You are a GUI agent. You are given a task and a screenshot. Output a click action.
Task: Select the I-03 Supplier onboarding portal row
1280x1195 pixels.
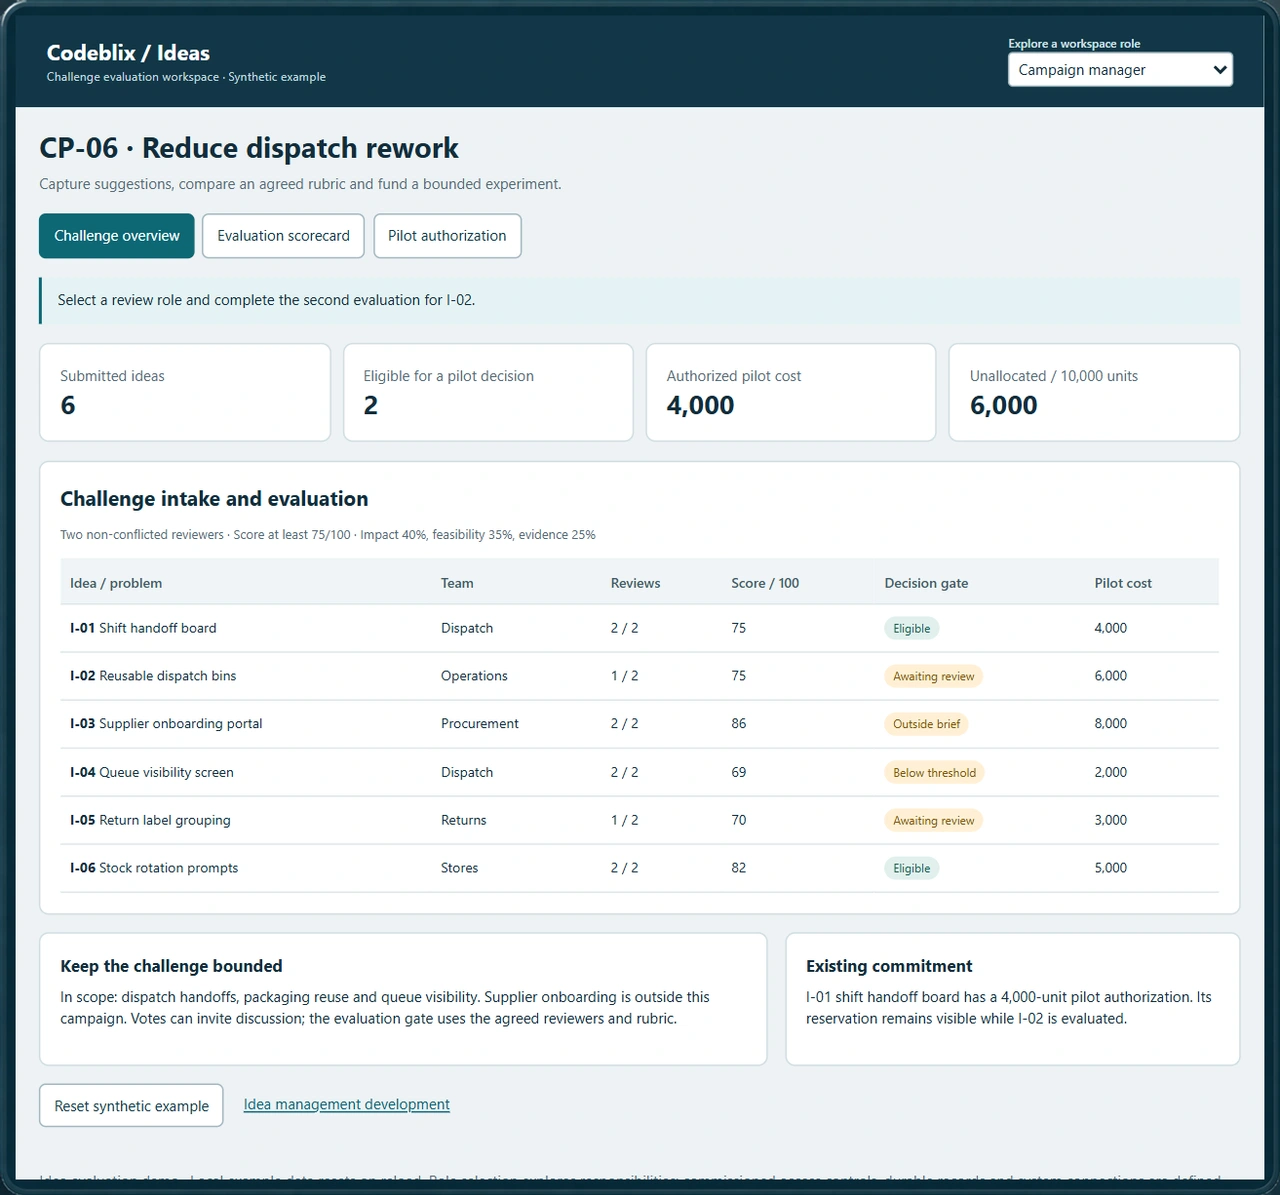point(639,724)
